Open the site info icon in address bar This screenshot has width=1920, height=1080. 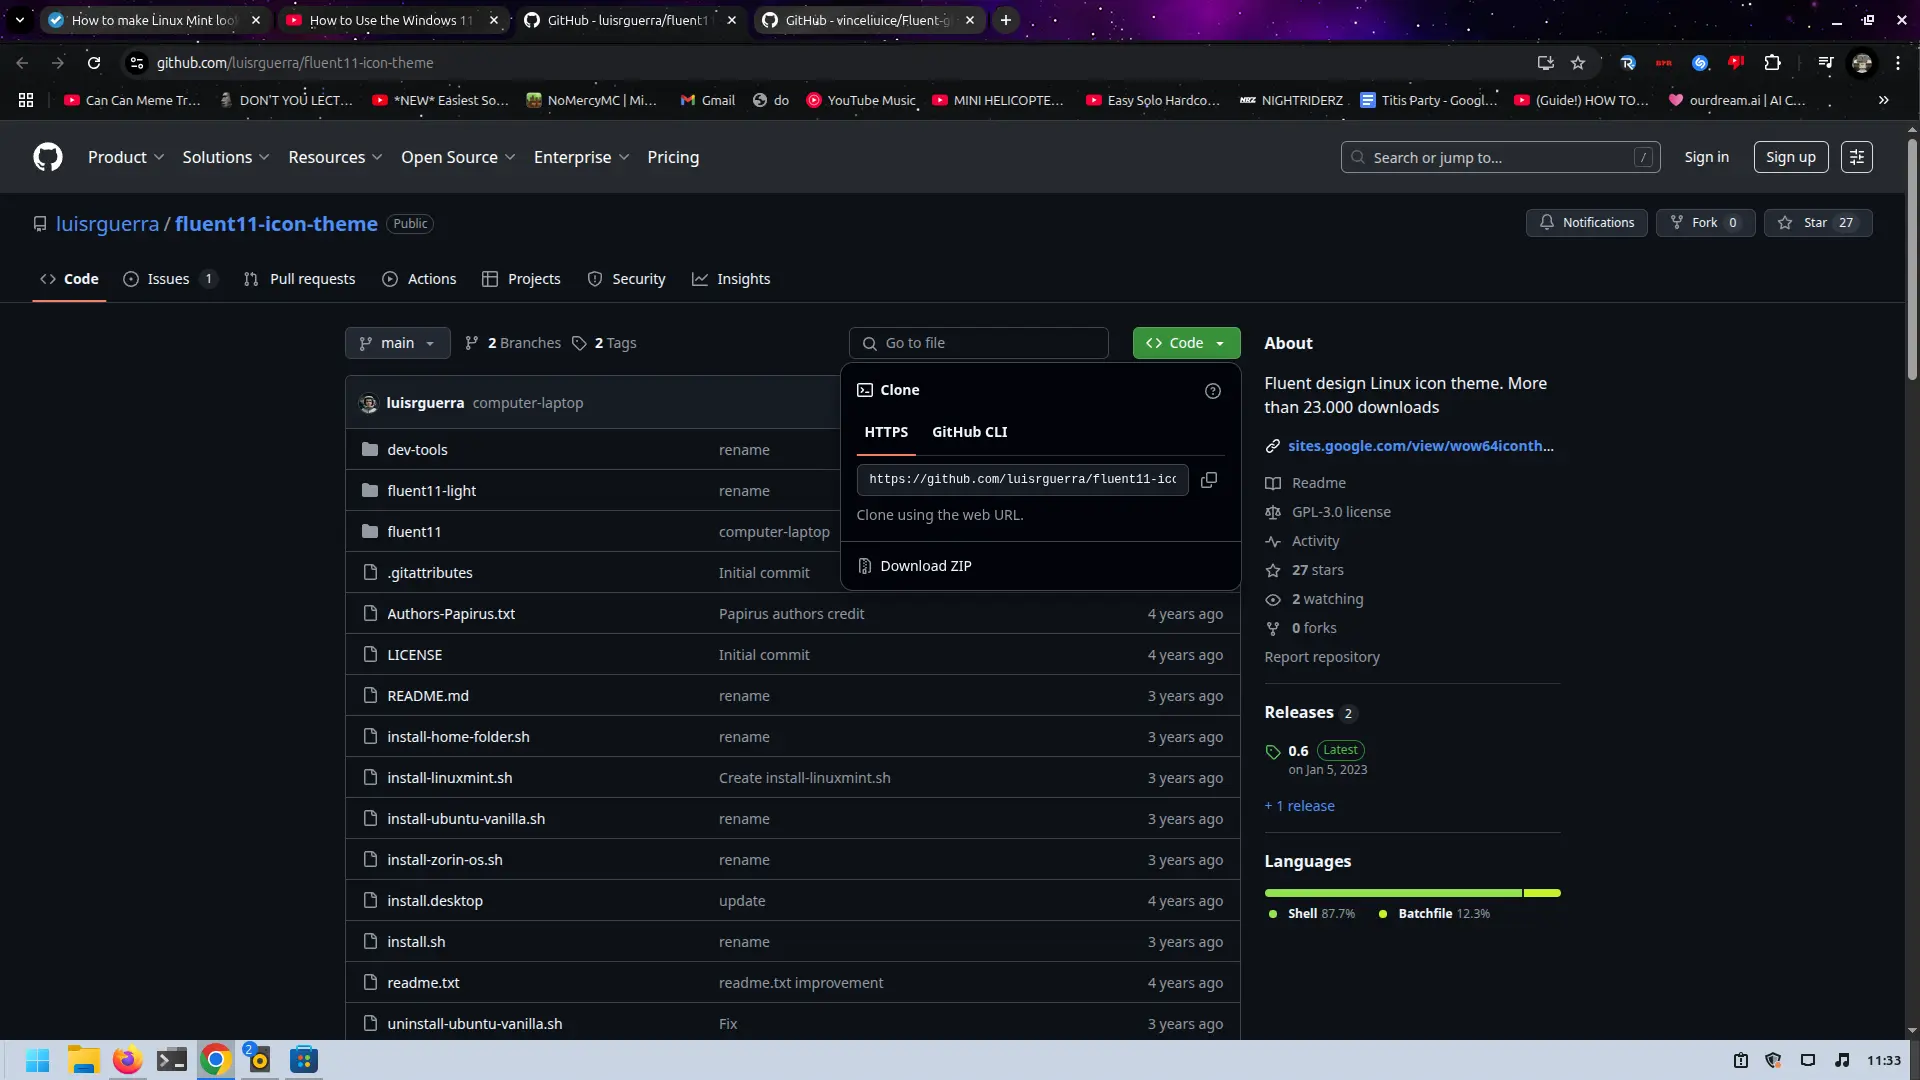pos(137,63)
